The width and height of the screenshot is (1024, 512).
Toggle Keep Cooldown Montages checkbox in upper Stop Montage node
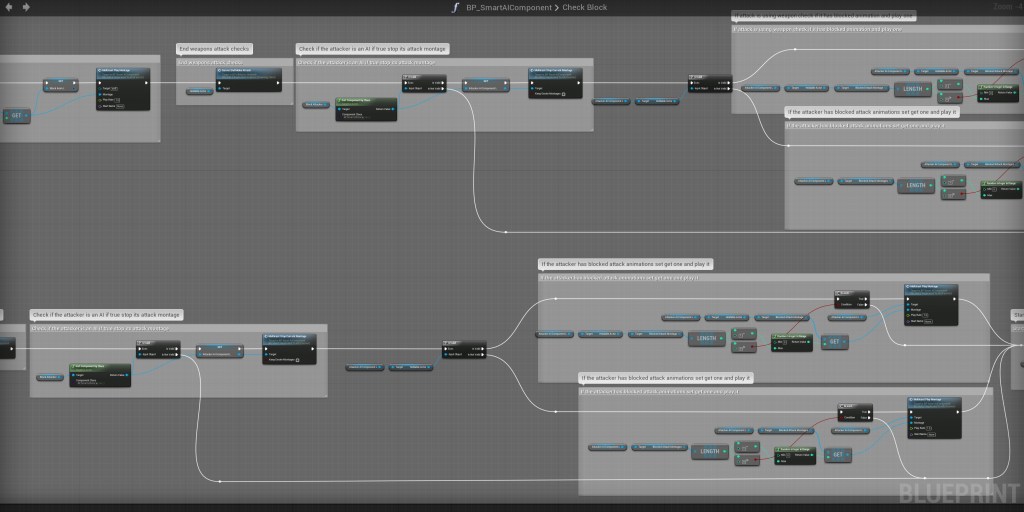(563, 94)
